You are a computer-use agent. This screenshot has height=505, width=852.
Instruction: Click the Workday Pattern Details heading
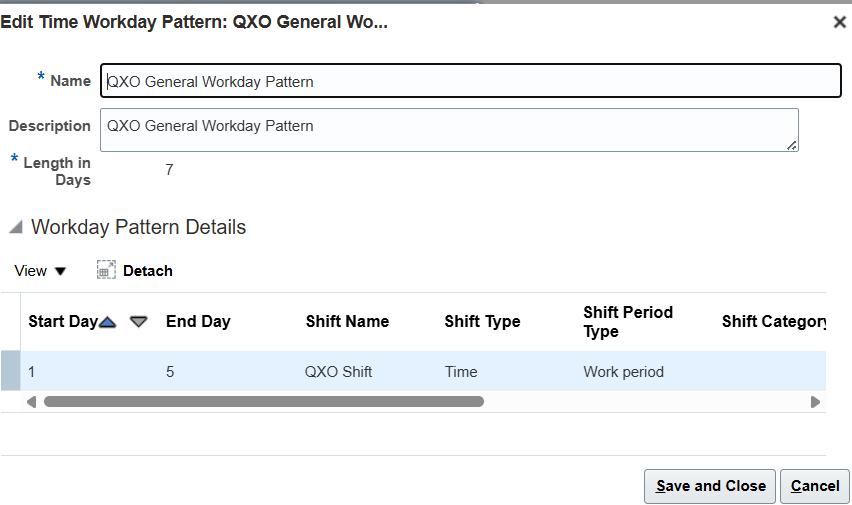138,227
